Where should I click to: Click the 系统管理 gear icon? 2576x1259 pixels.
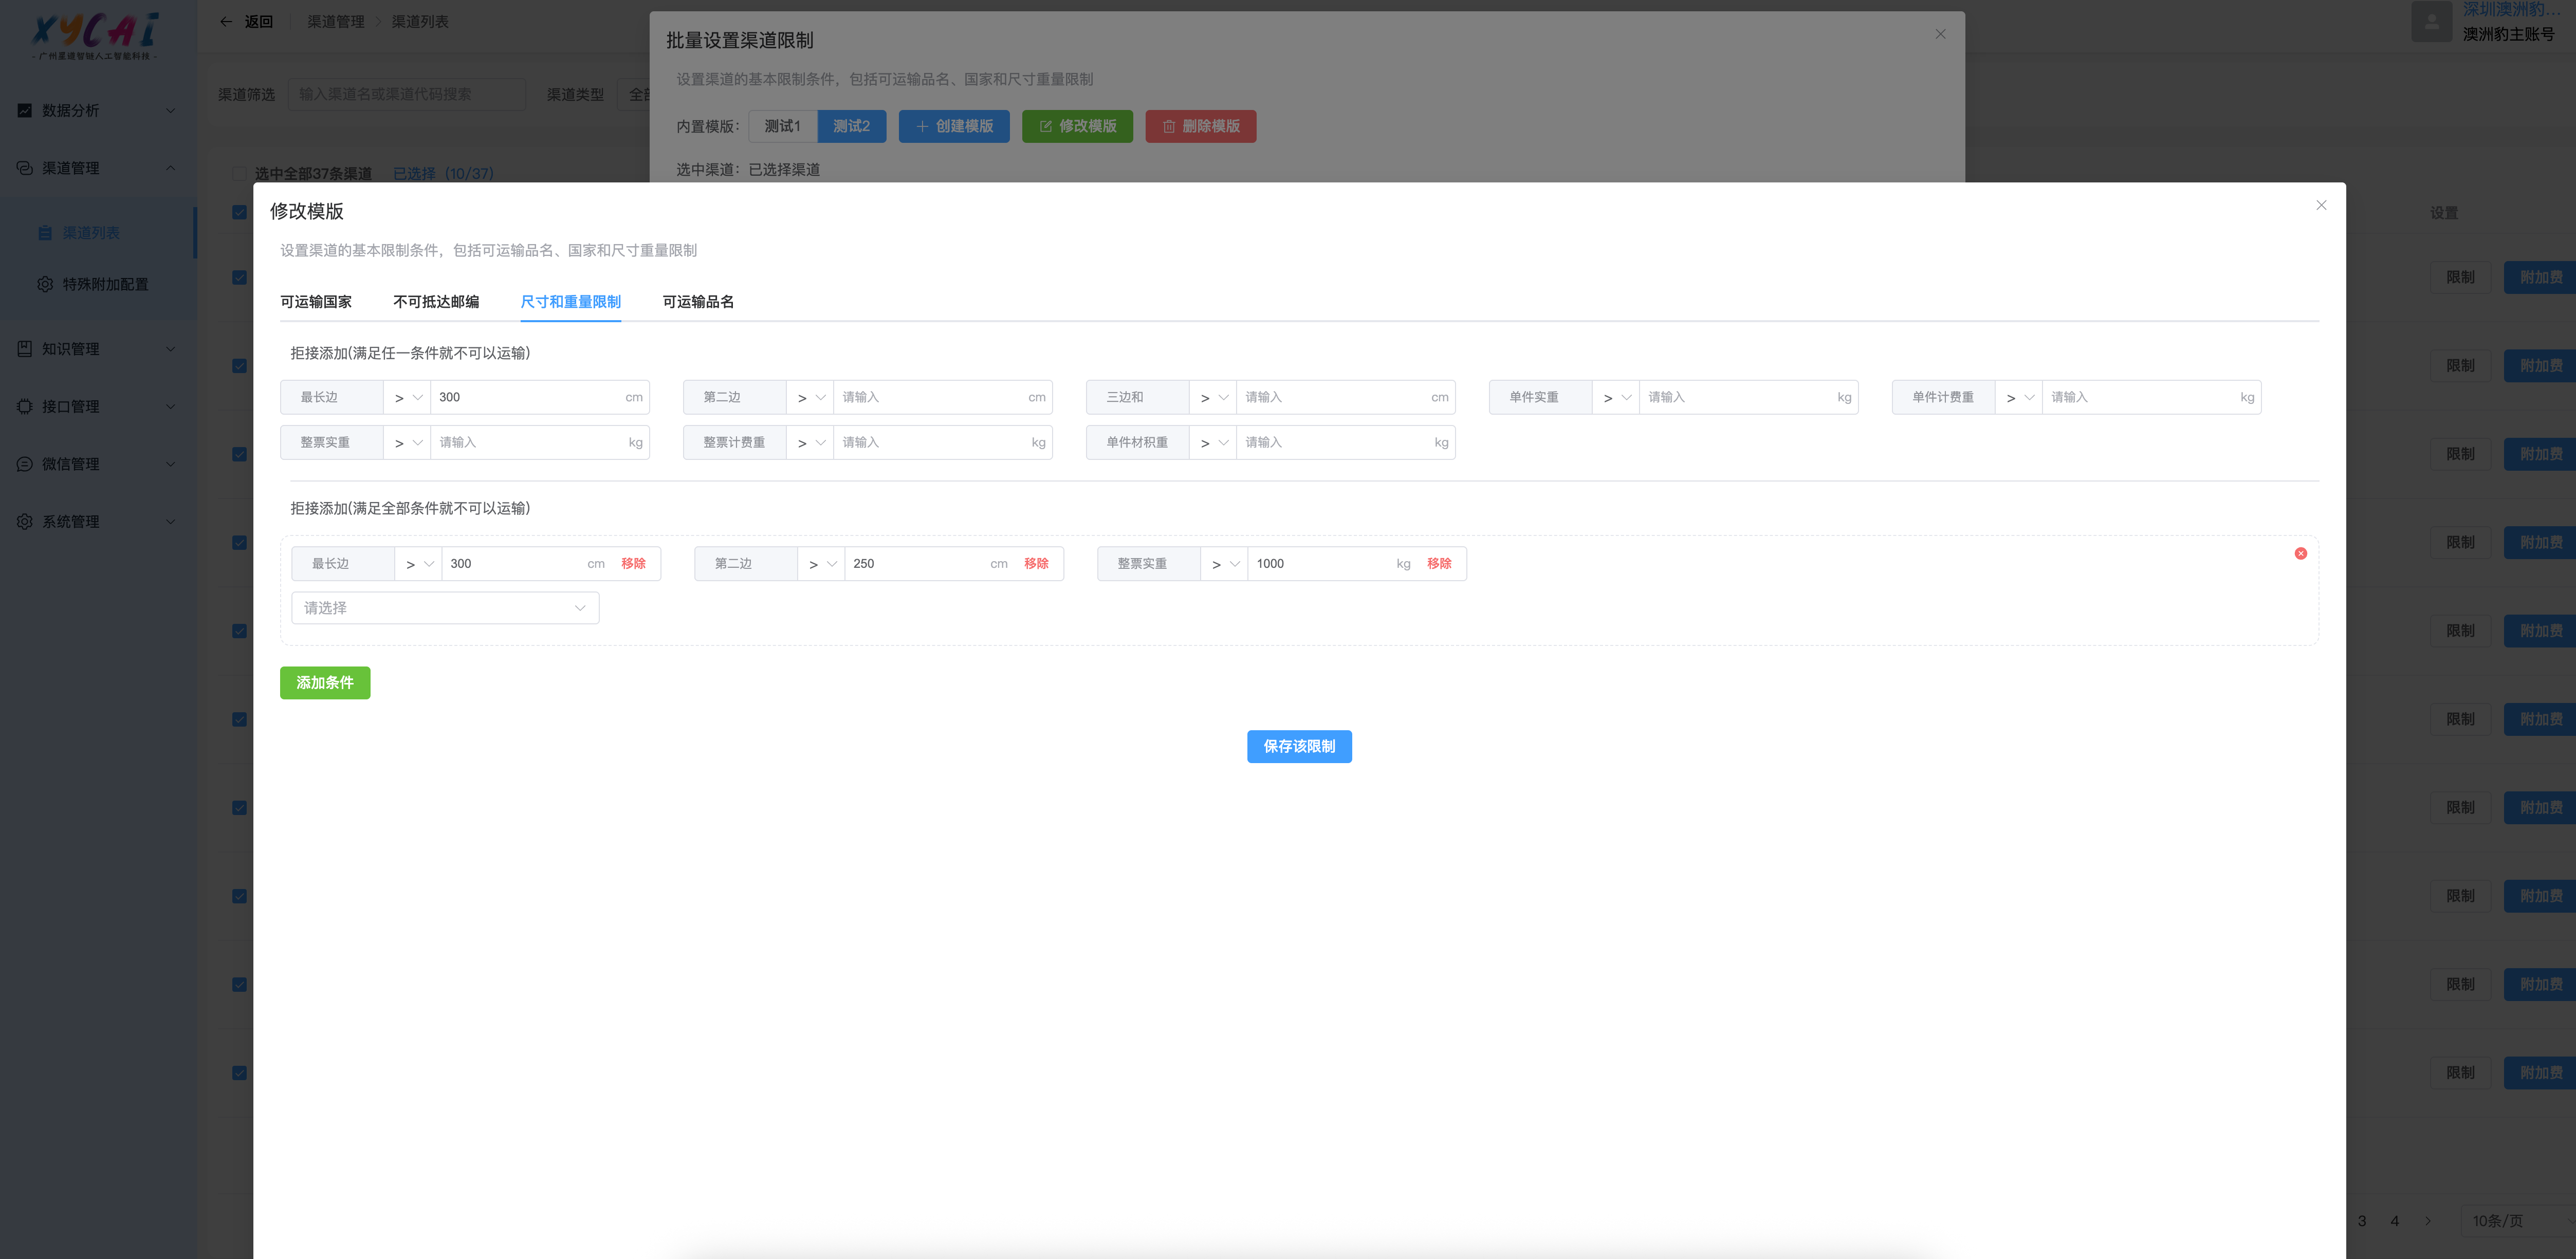[25, 521]
